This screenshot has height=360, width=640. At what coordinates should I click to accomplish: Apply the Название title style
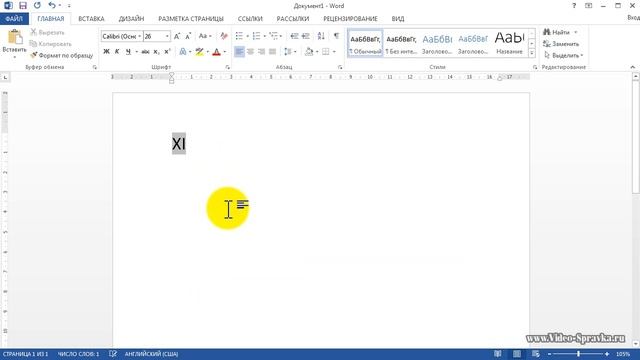pos(509,43)
